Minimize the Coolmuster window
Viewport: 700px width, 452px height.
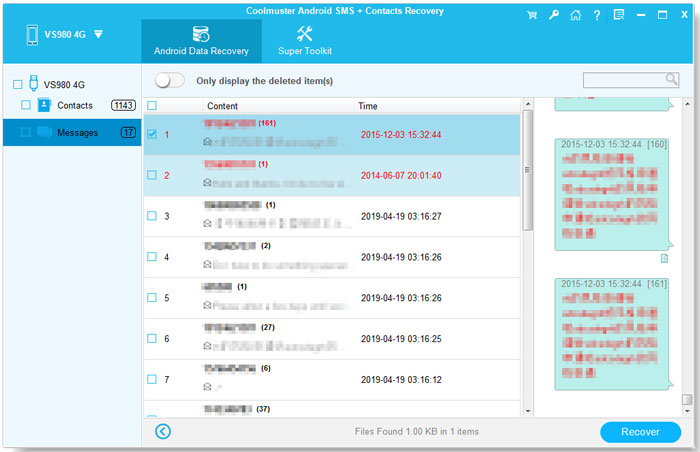pyautogui.click(x=641, y=15)
